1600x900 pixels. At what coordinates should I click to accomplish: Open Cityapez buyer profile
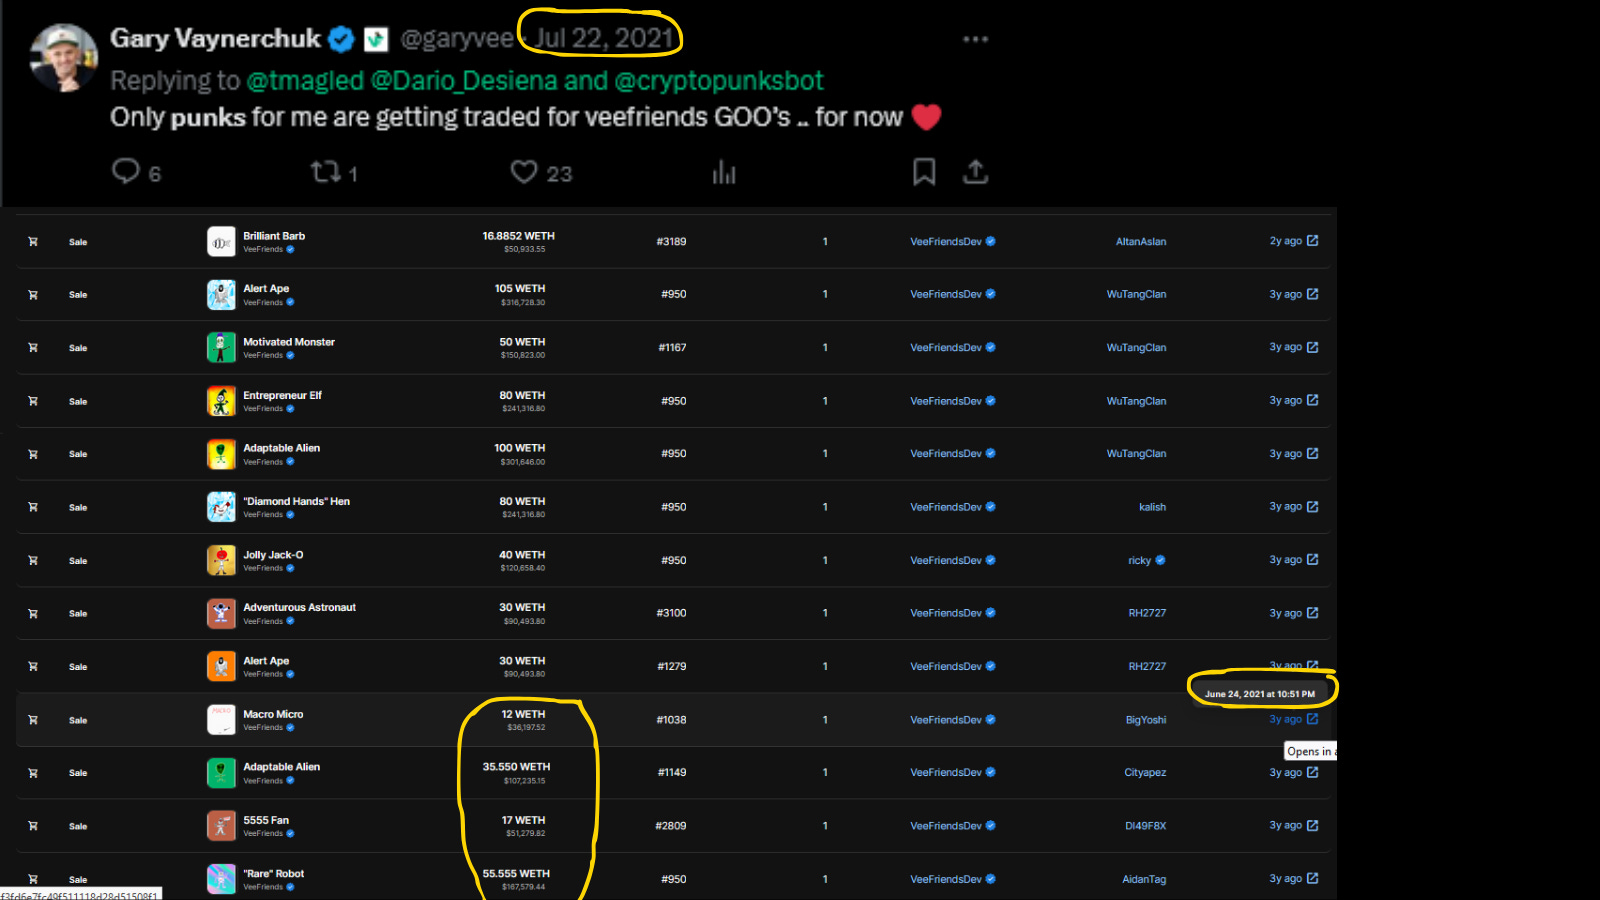(1145, 772)
